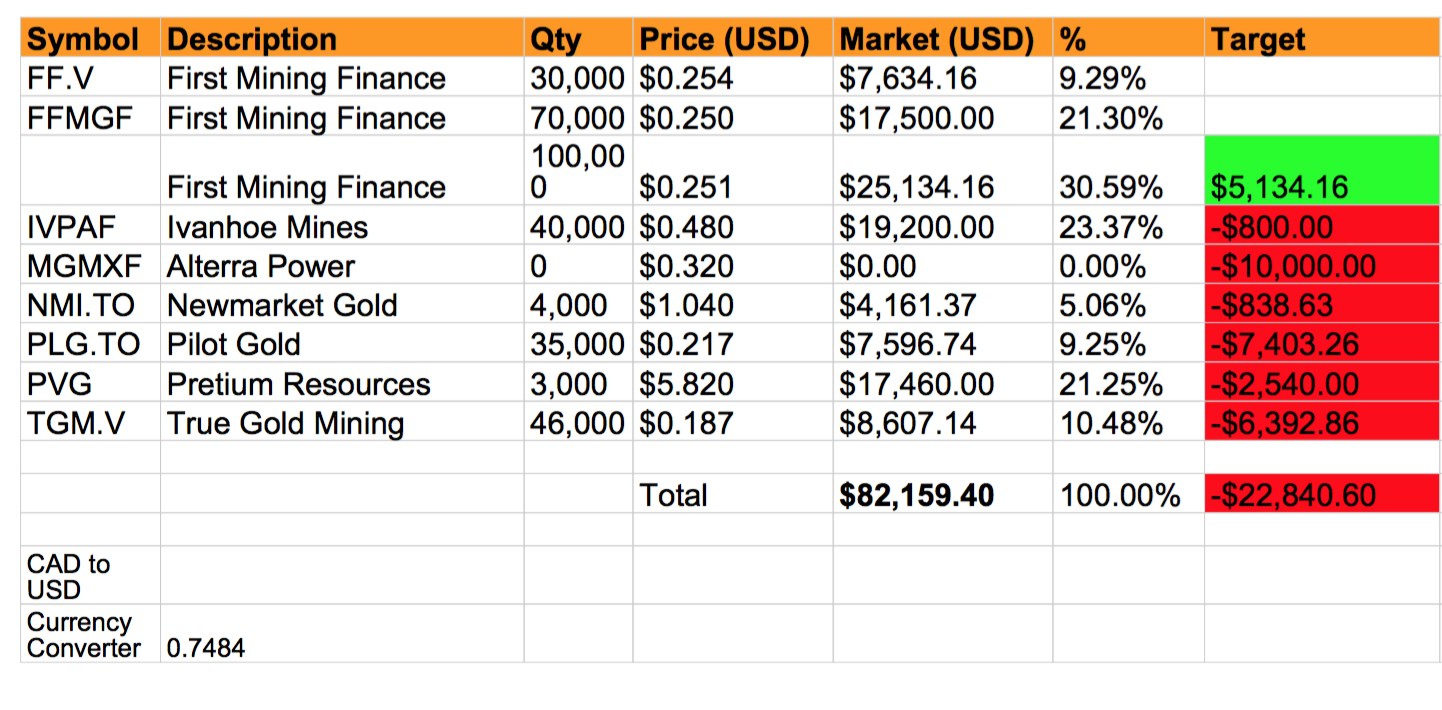
Task: Select the Description header cell
Action: pos(252,40)
